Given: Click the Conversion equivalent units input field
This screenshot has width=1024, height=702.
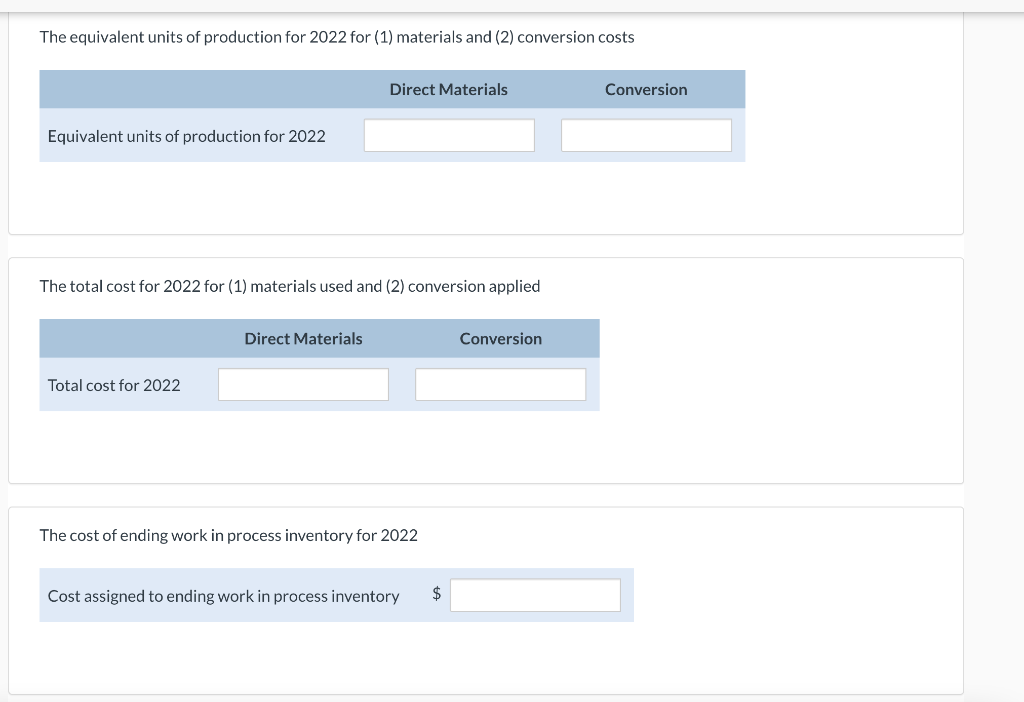Looking at the screenshot, I should 646,135.
